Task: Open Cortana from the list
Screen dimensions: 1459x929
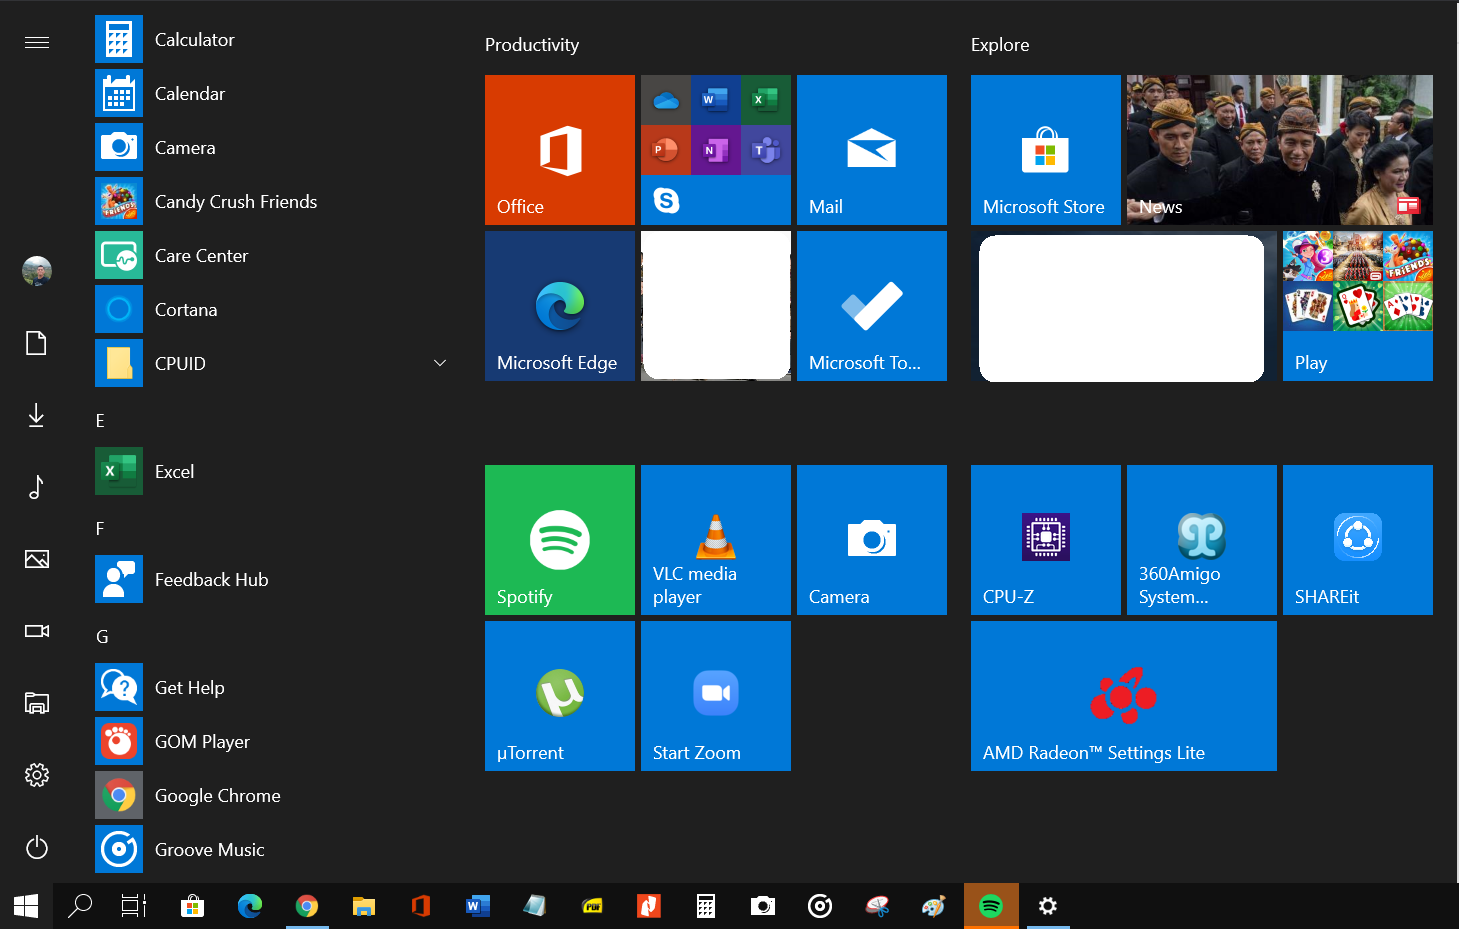Action: 272,310
